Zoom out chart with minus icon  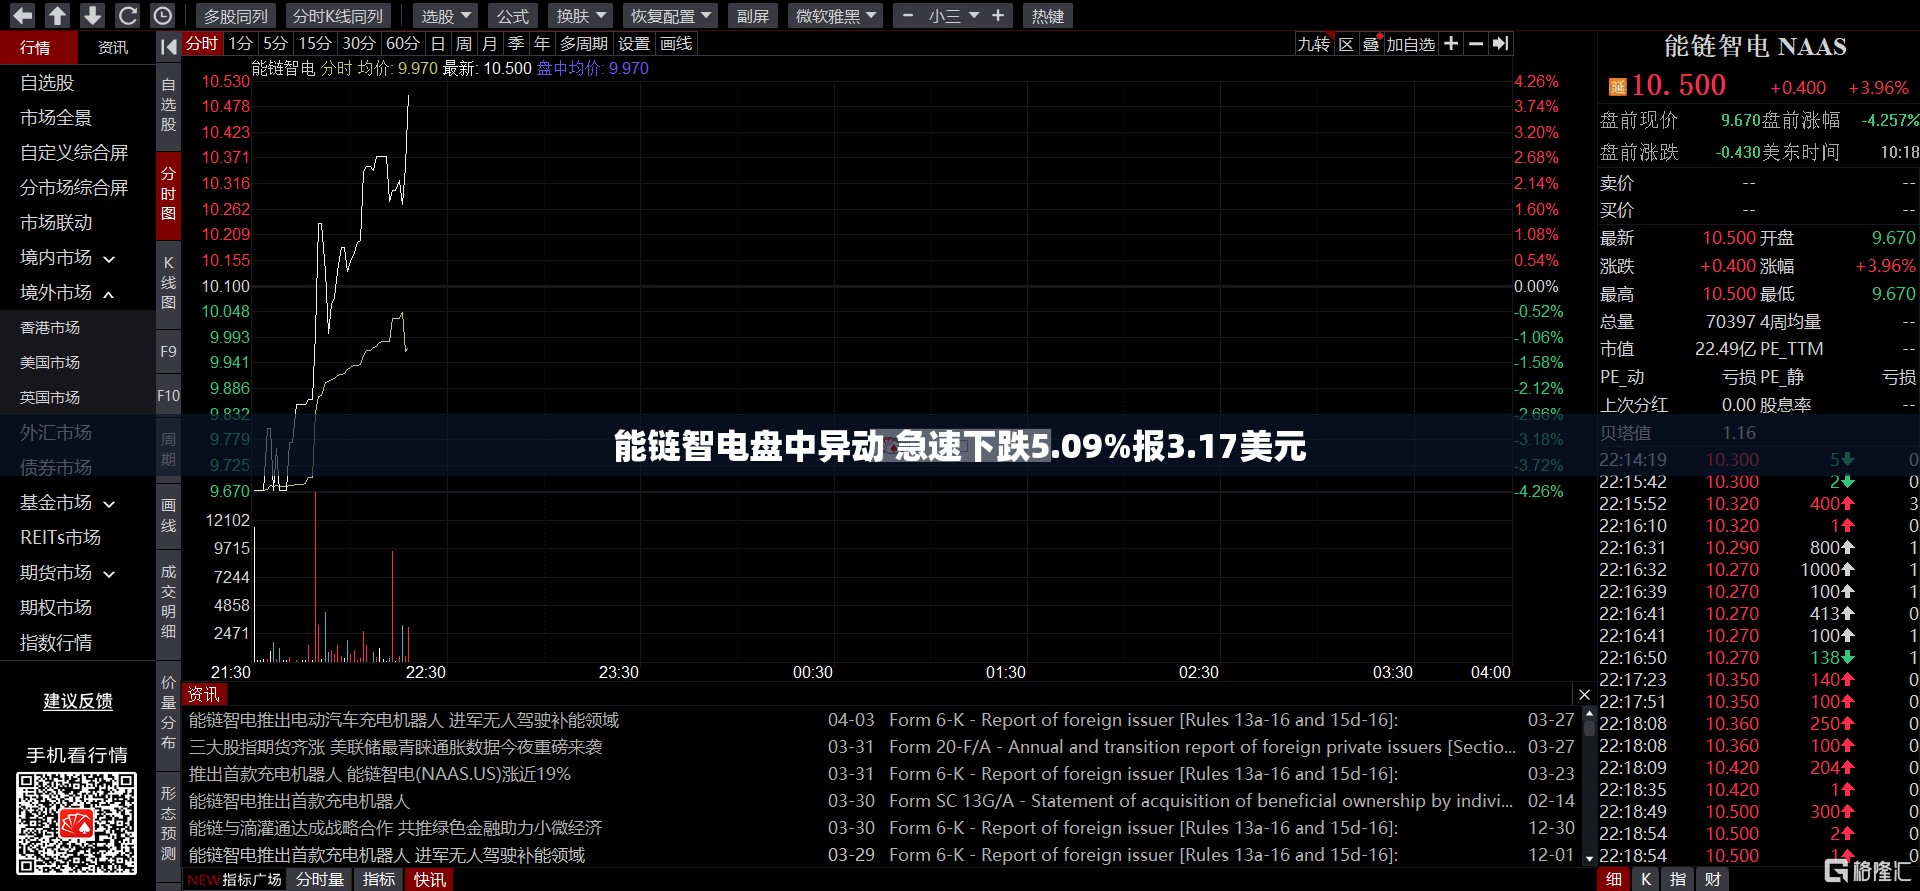pyautogui.click(x=1476, y=44)
